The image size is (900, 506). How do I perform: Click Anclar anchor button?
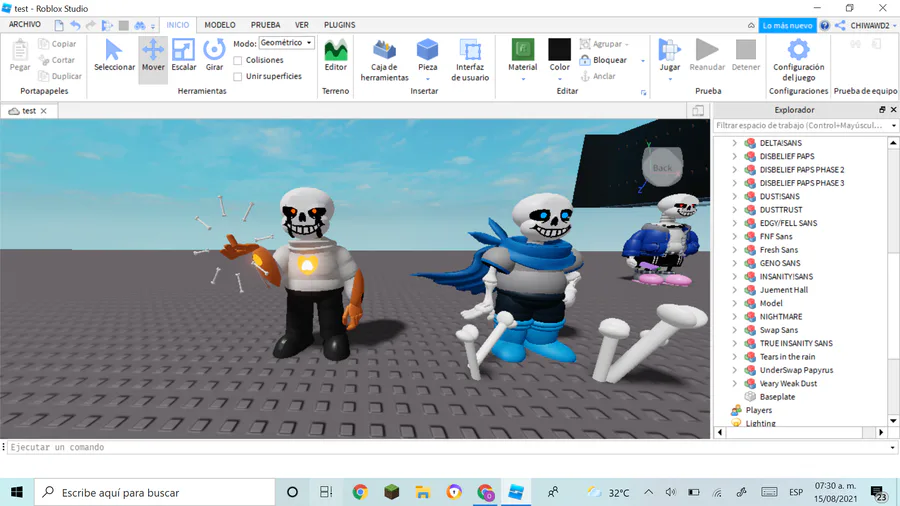pyautogui.click(x=598, y=76)
